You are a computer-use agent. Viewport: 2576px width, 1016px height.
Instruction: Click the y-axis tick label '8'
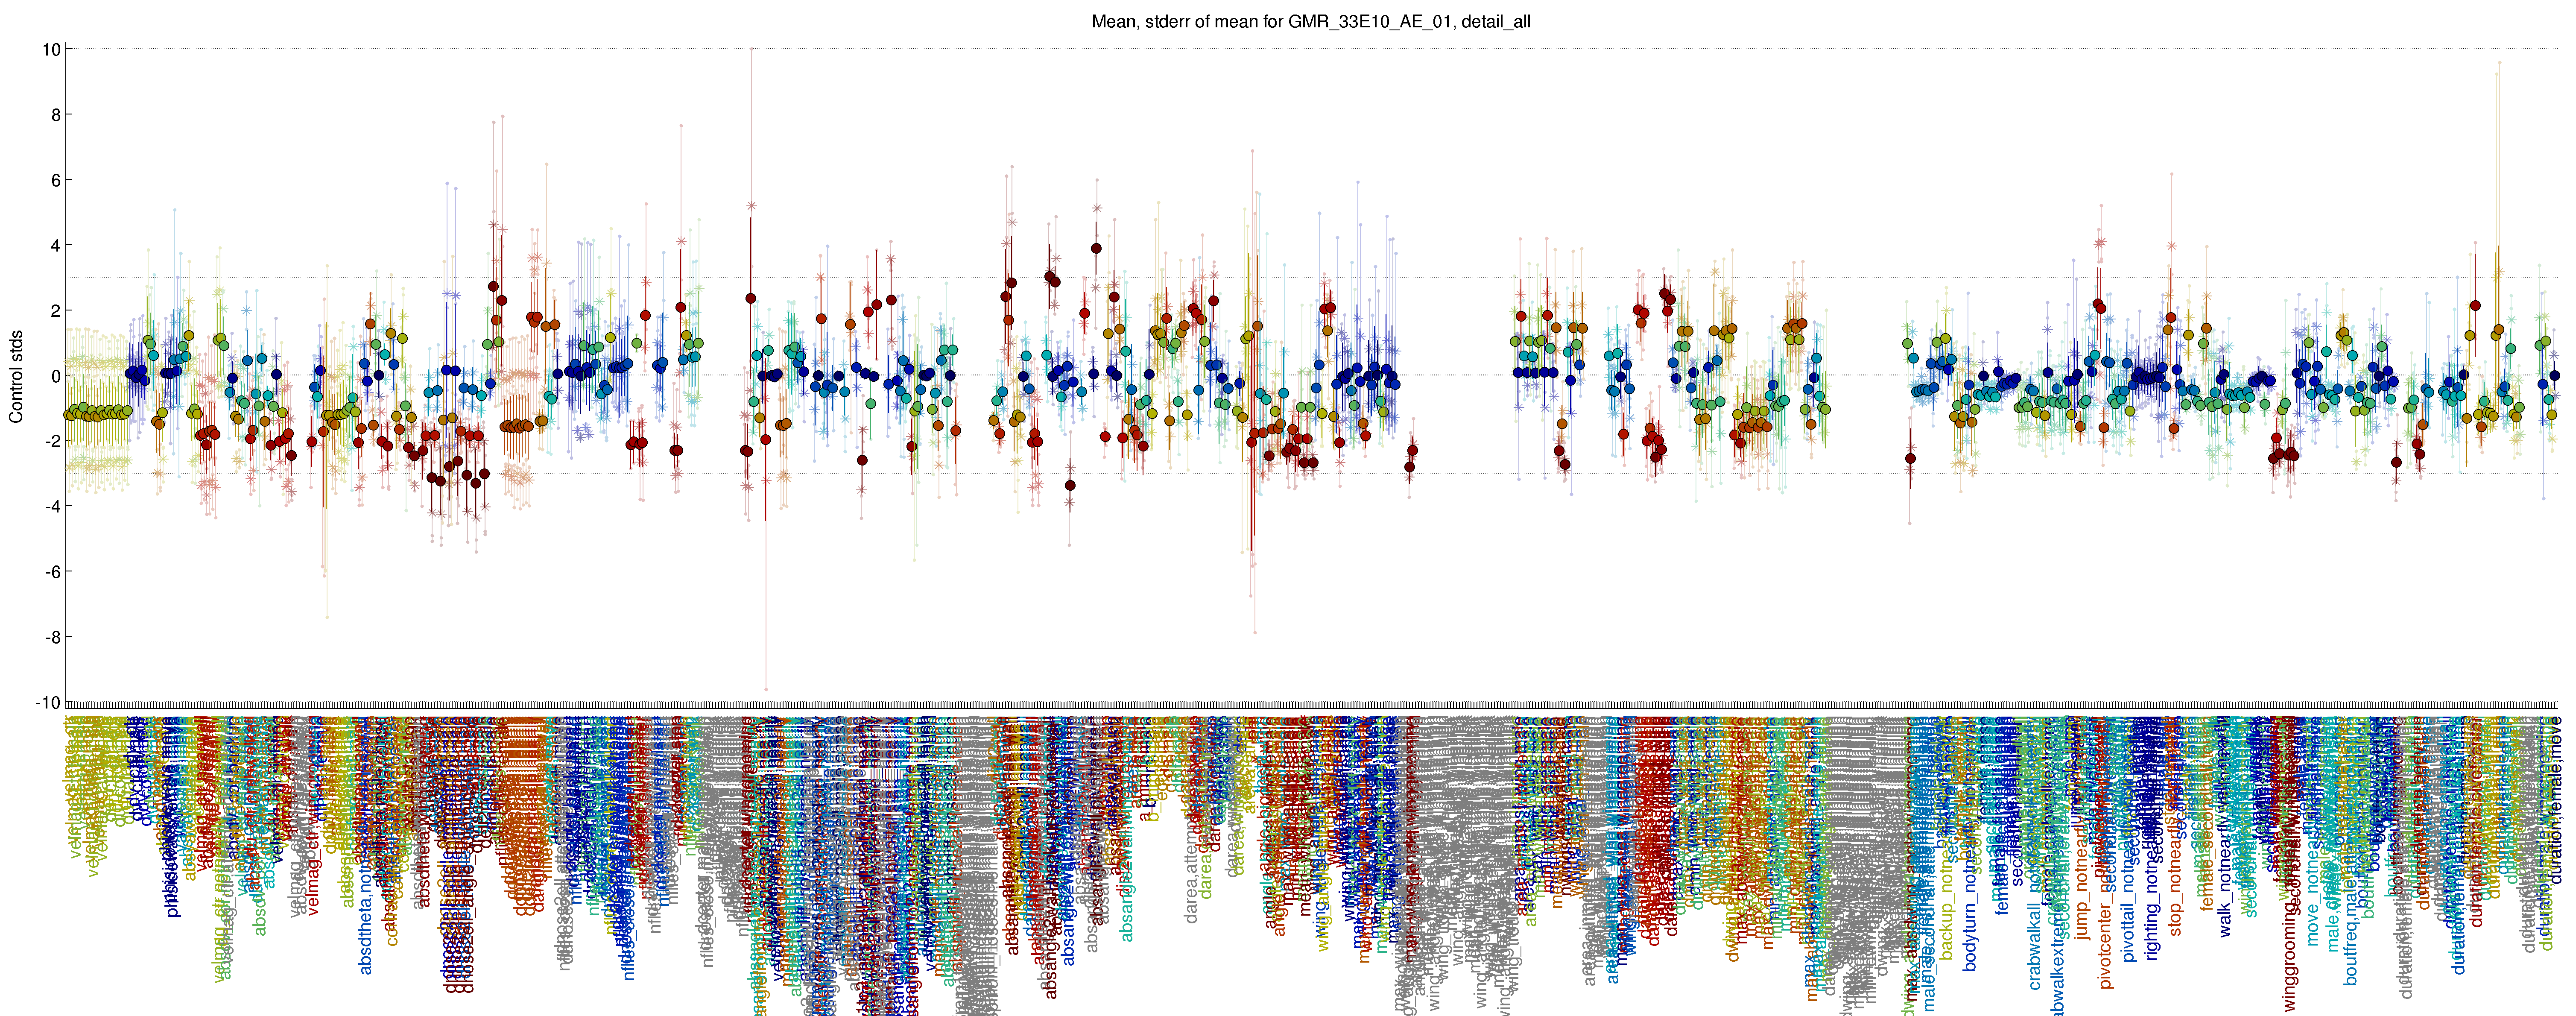[56, 115]
